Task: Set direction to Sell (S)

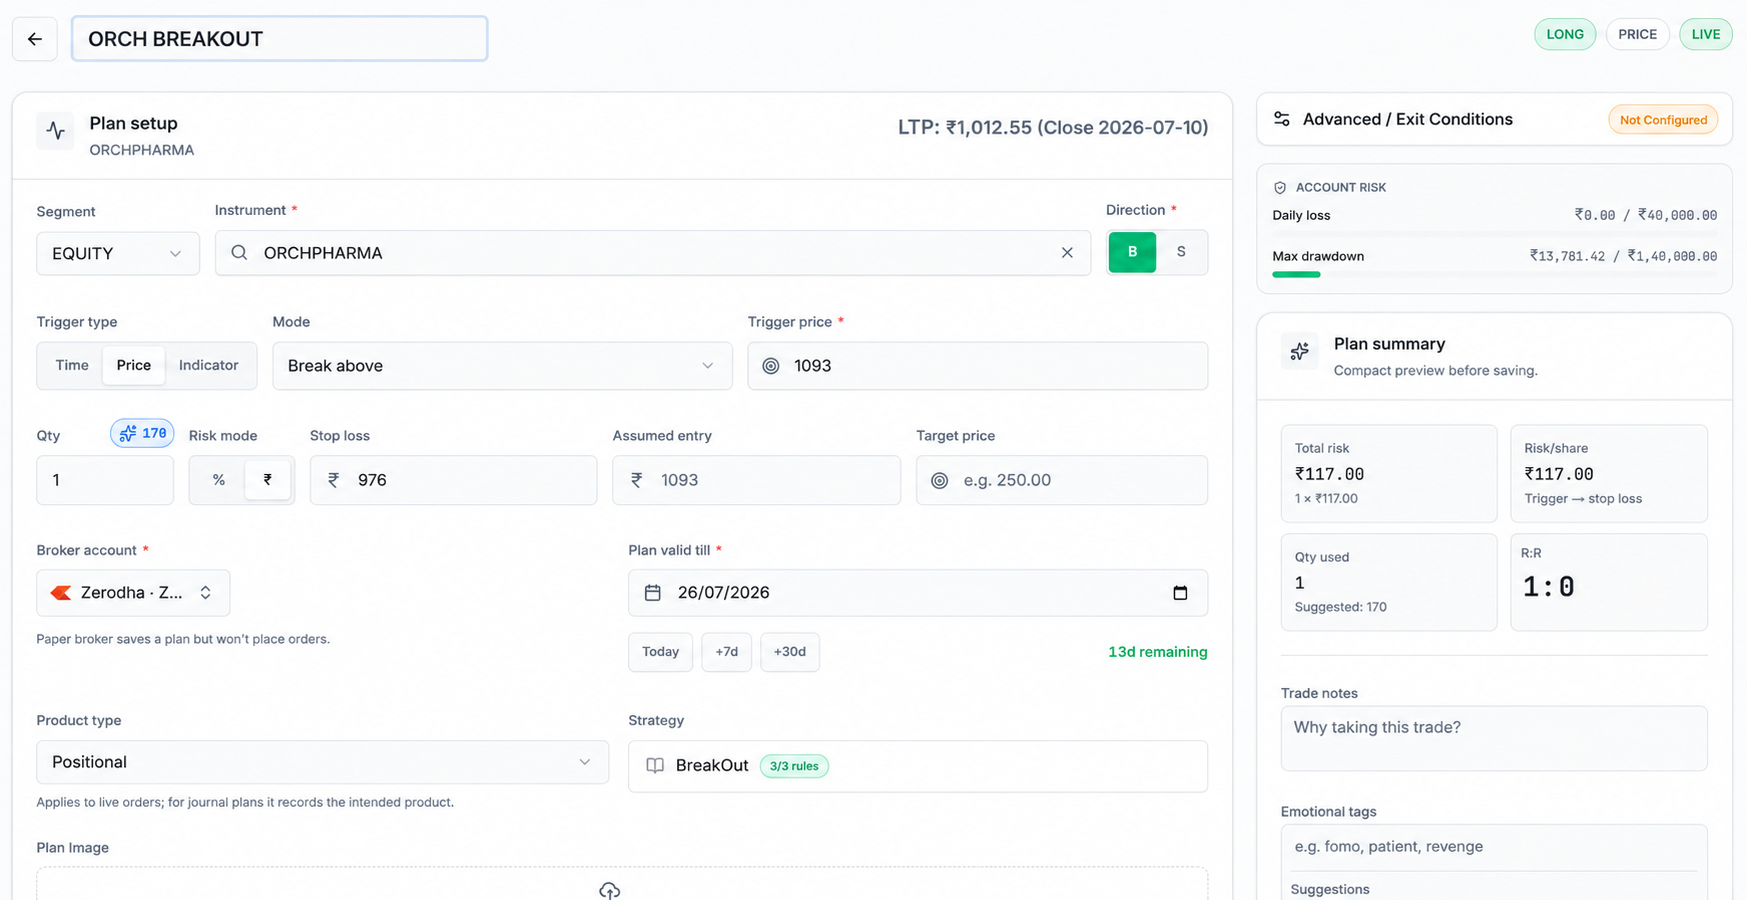Action: pos(1181,252)
